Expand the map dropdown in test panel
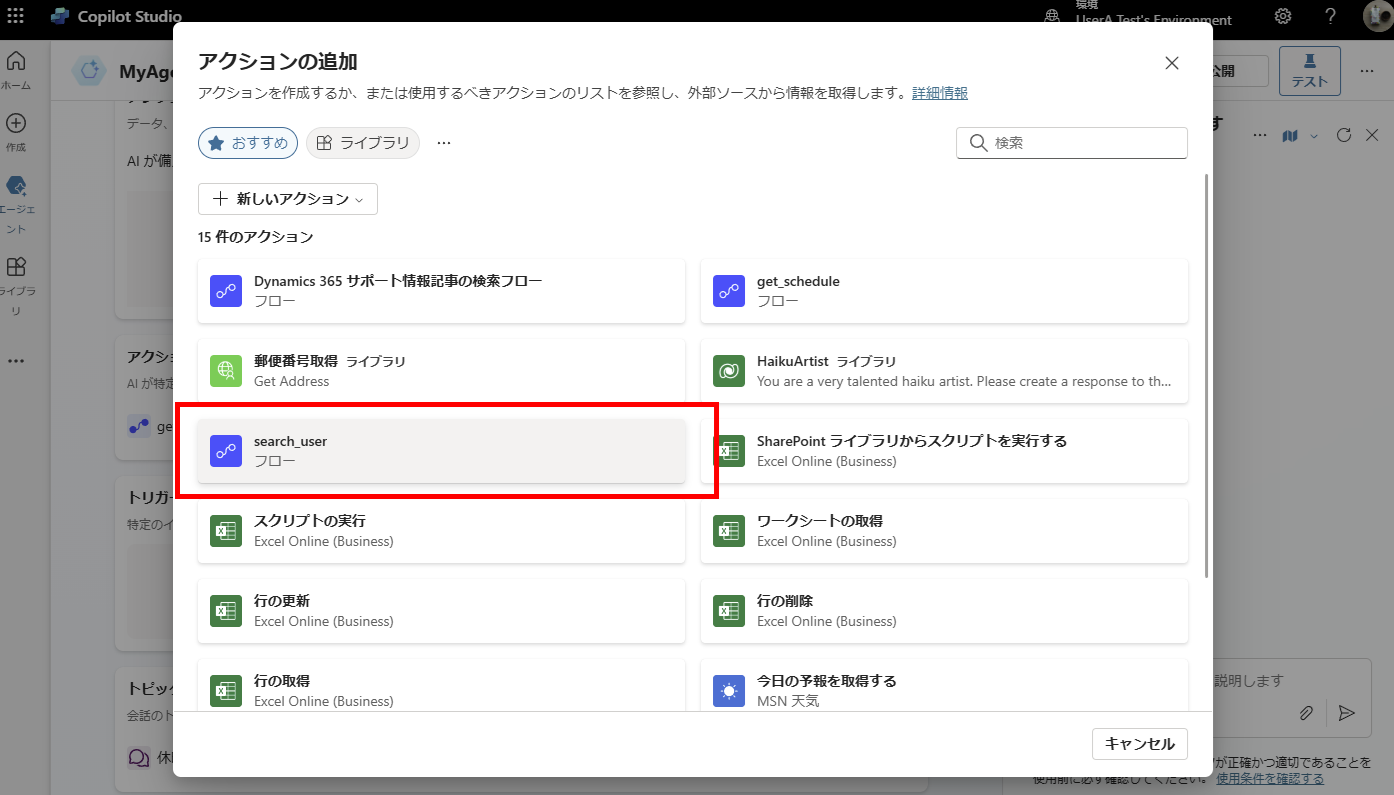Screen dimensions: 1394x795 click(x=1314, y=136)
